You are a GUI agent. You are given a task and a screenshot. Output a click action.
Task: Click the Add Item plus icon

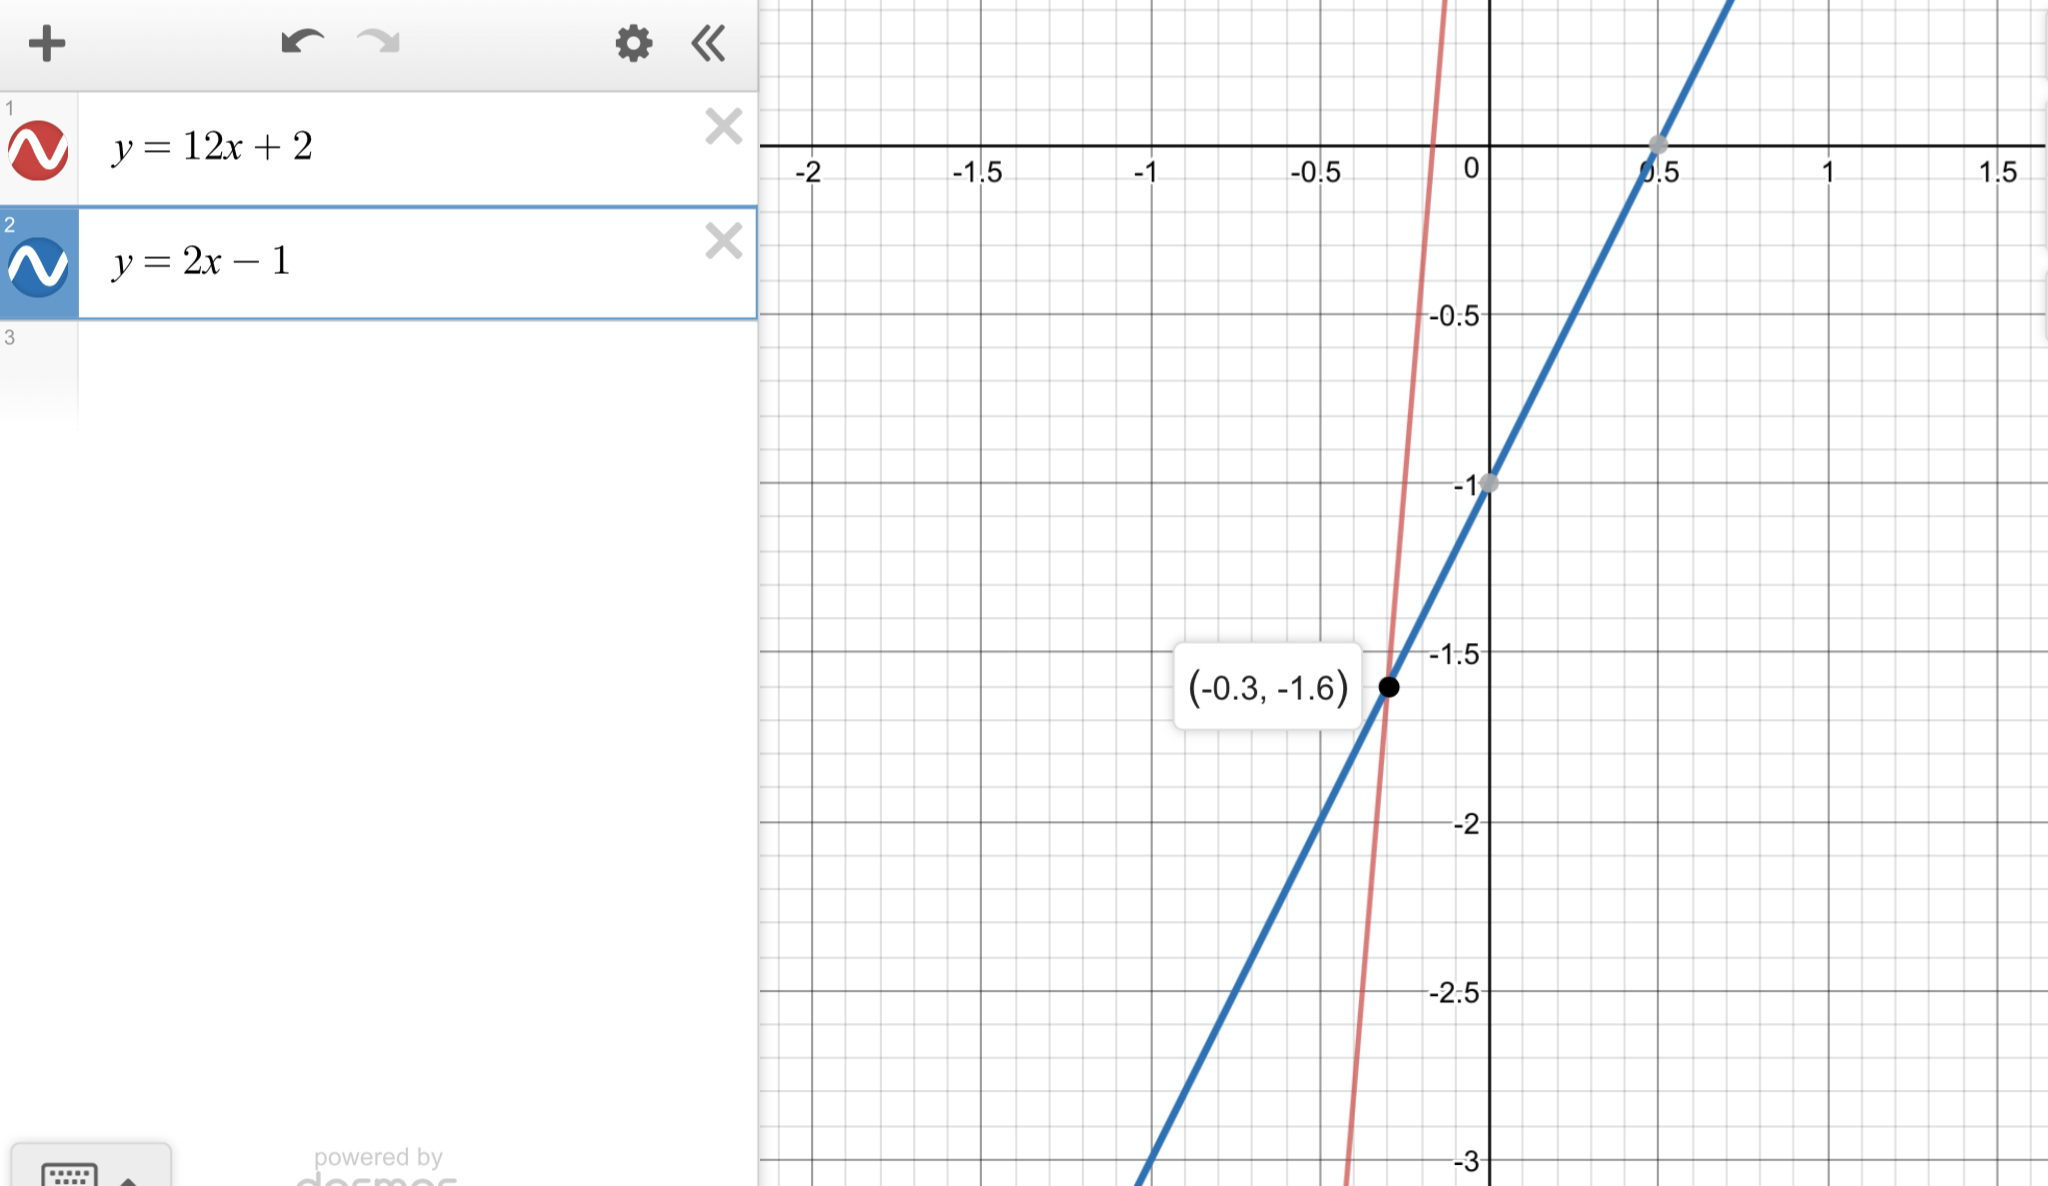coord(46,44)
